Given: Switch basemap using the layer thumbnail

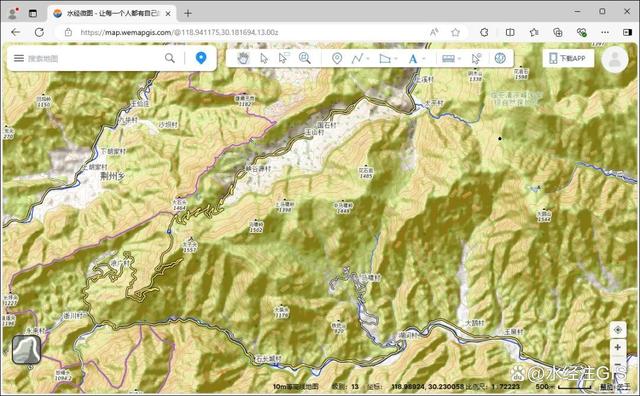Looking at the screenshot, I should click(x=27, y=350).
